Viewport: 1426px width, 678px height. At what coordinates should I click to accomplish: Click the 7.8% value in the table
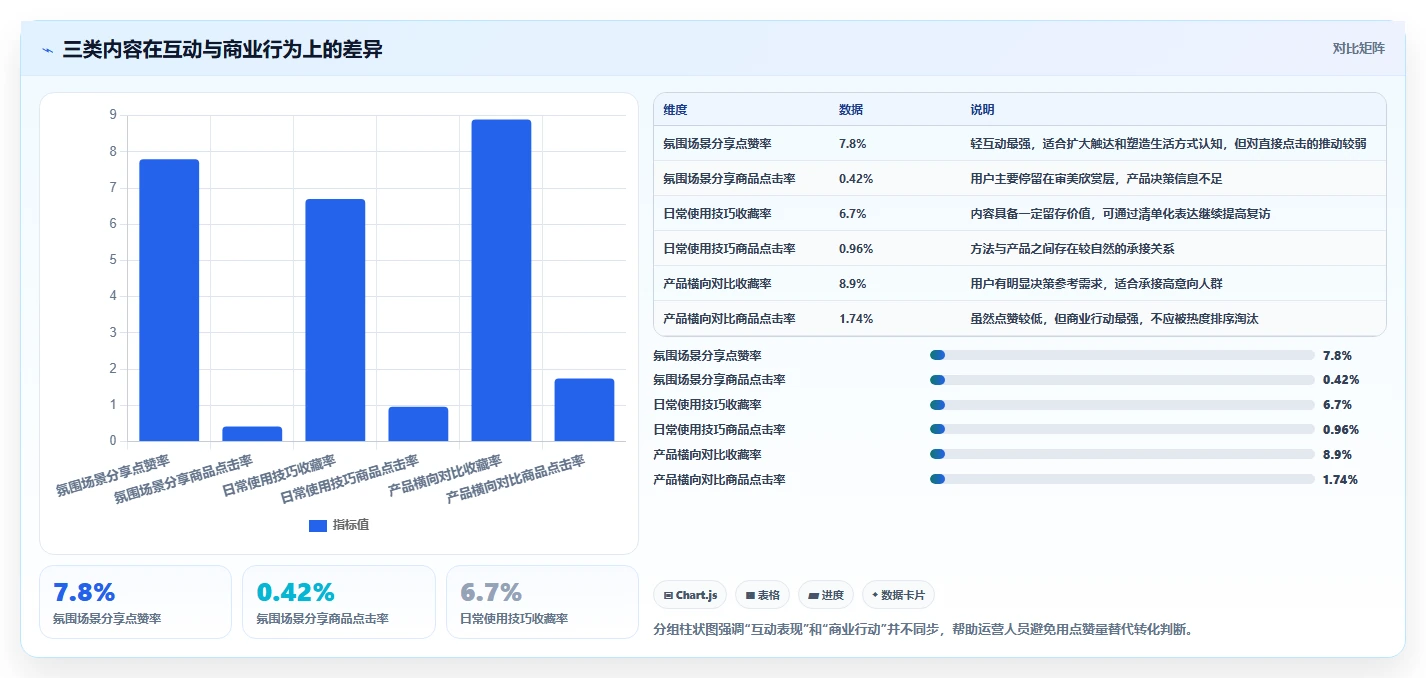point(853,144)
